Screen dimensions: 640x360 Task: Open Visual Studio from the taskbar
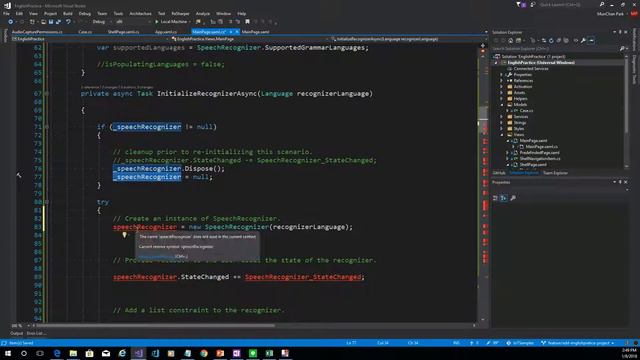[138, 353]
